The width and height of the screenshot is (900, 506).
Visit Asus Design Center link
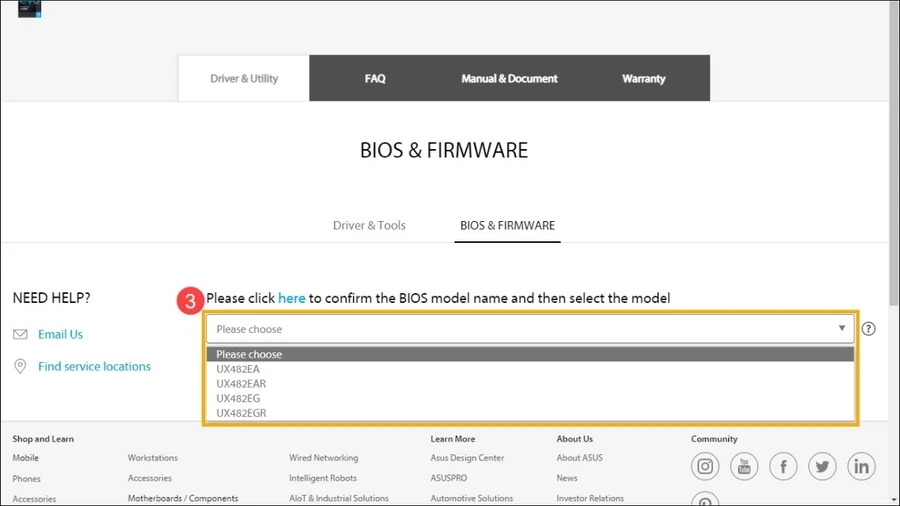click(x=467, y=458)
